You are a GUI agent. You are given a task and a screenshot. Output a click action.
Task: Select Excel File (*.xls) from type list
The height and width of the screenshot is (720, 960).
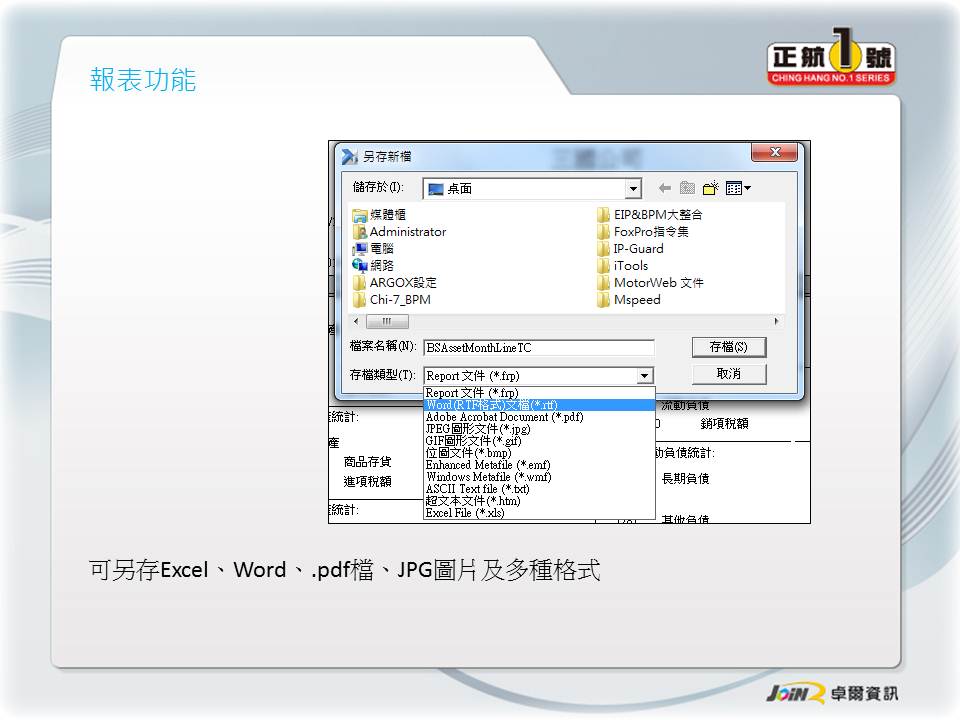465,513
